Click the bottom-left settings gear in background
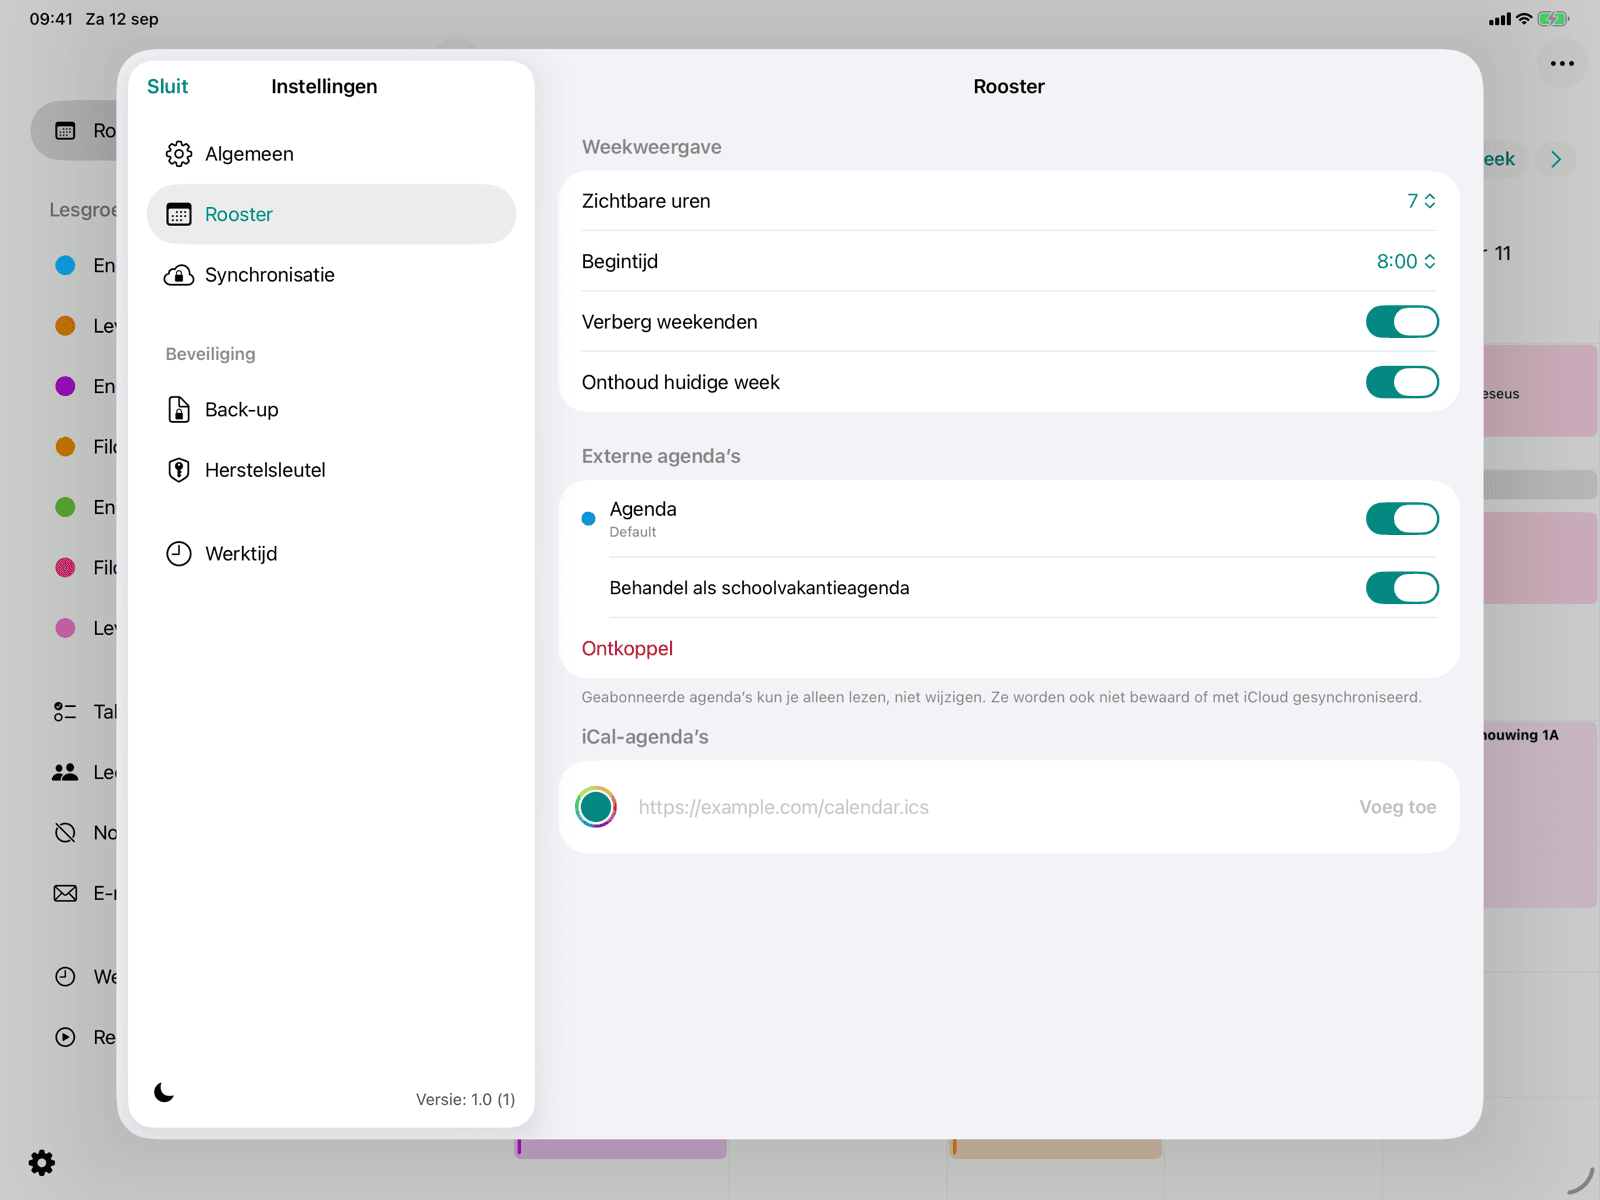 pos(42,1162)
